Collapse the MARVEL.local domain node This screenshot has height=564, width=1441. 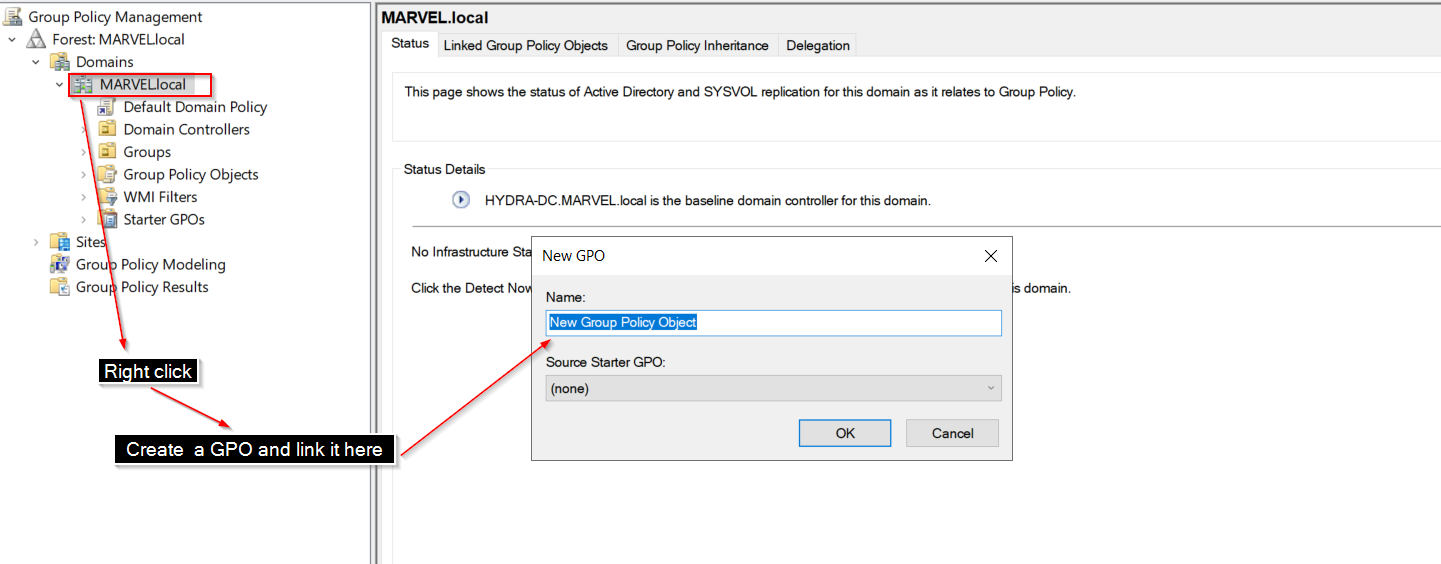tap(59, 84)
